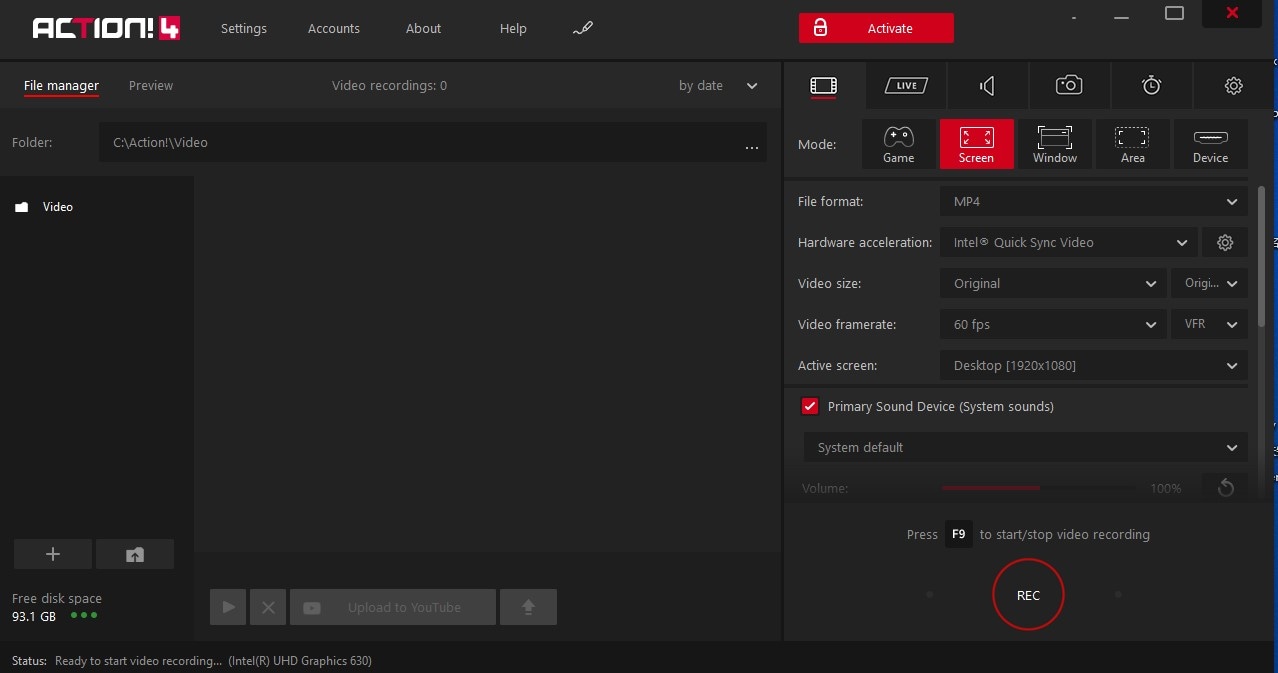Image resolution: width=1278 pixels, height=673 pixels.
Task: Open the 'System default' sound device dropdown
Action: [x=1026, y=447]
